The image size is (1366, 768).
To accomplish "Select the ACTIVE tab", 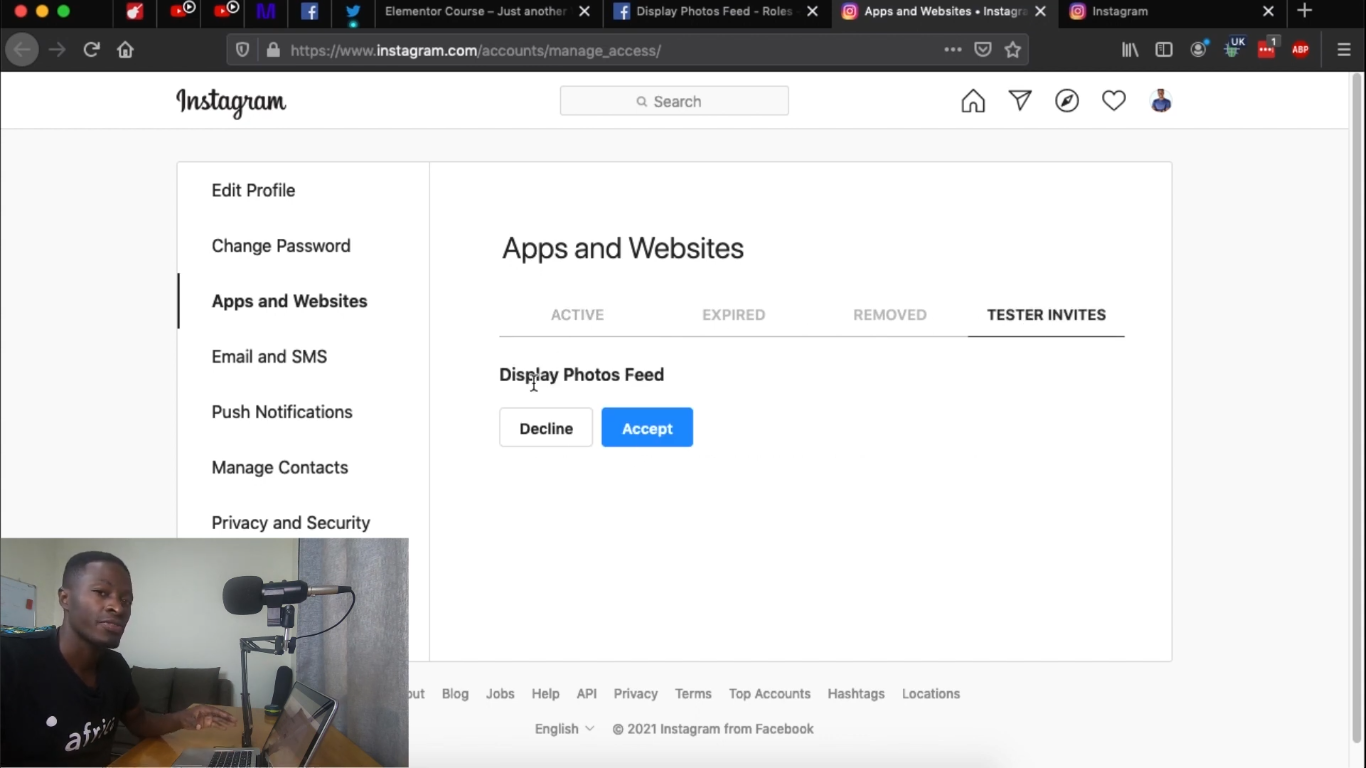I will click(577, 315).
